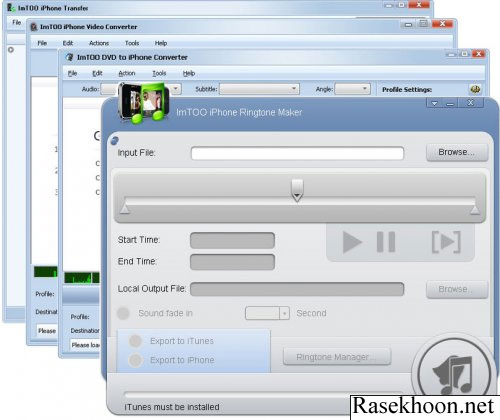Select the Export to iPhone option

click(x=135, y=360)
